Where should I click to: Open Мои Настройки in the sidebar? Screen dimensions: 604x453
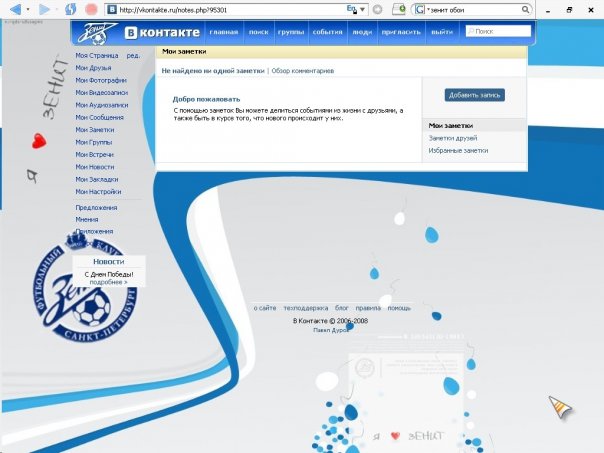(x=98, y=191)
